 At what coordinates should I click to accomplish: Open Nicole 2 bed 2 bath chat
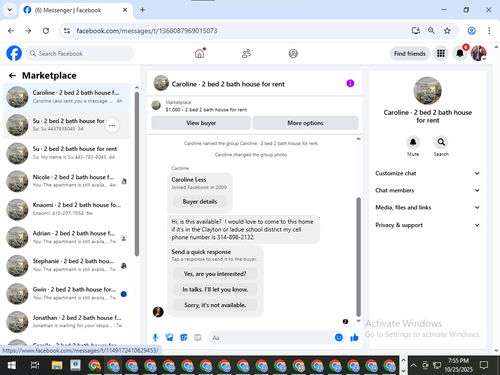click(67, 181)
